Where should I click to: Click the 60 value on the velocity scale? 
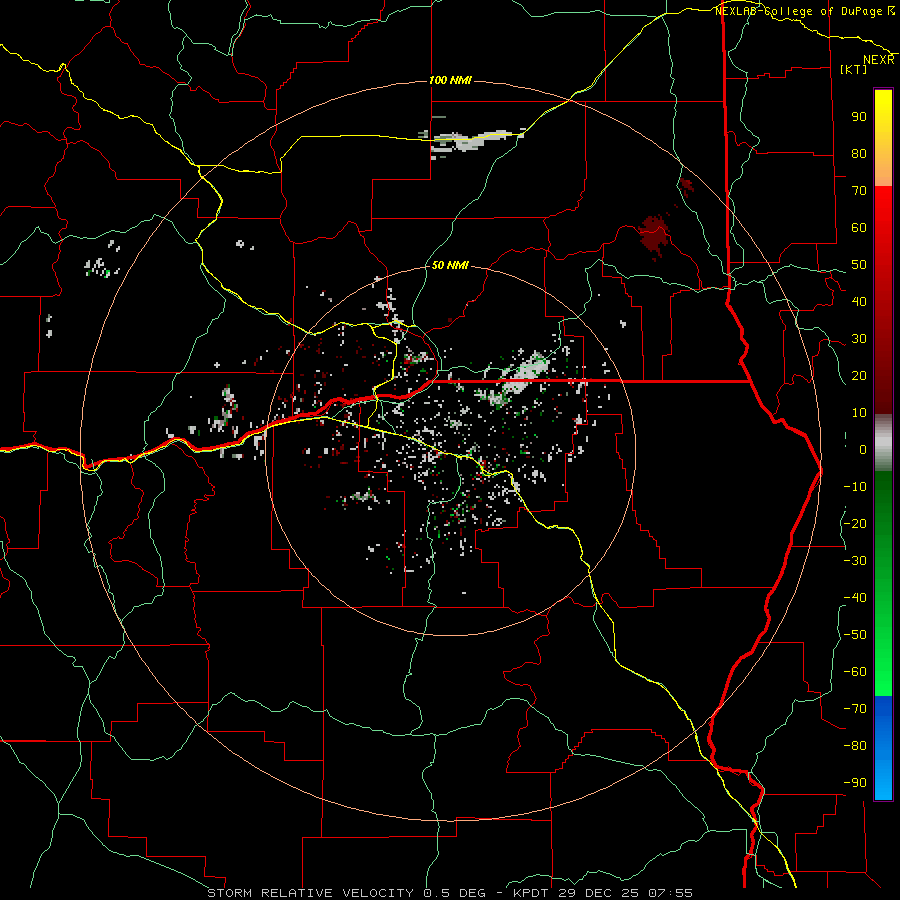(859, 228)
